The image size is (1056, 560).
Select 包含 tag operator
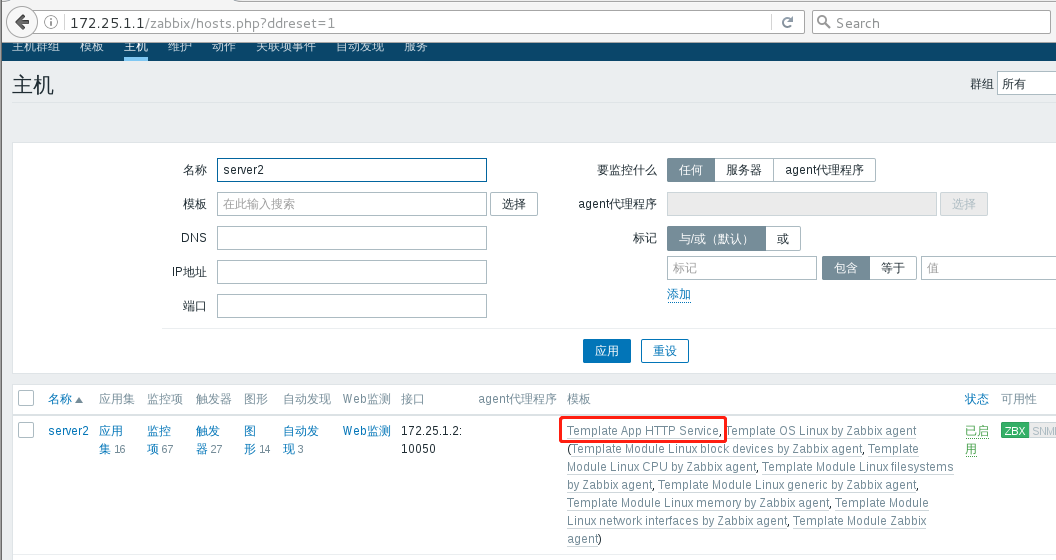point(846,268)
